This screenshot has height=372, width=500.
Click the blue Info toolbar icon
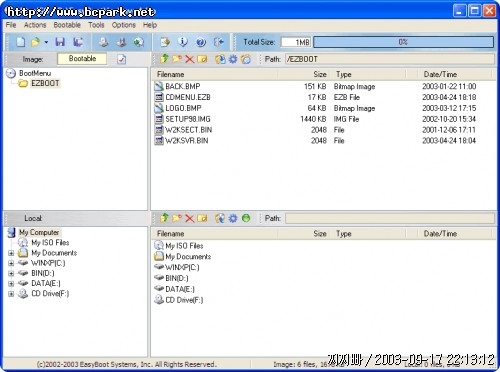tap(183, 42)
